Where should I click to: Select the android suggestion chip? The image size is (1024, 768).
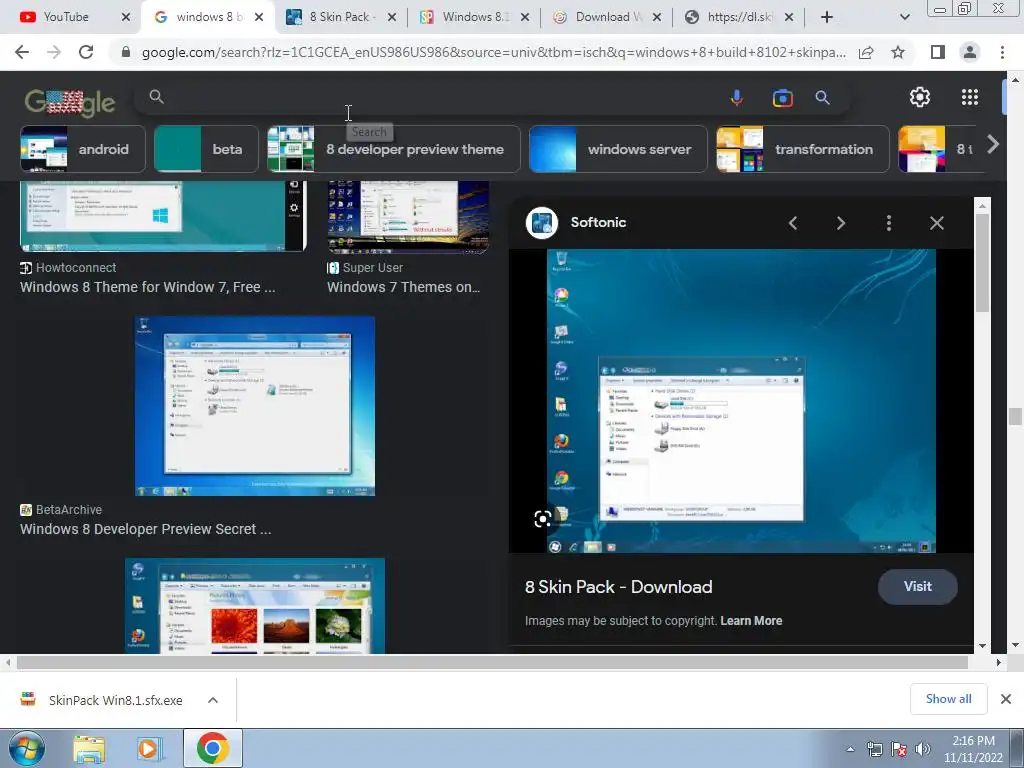coord(83,149)
